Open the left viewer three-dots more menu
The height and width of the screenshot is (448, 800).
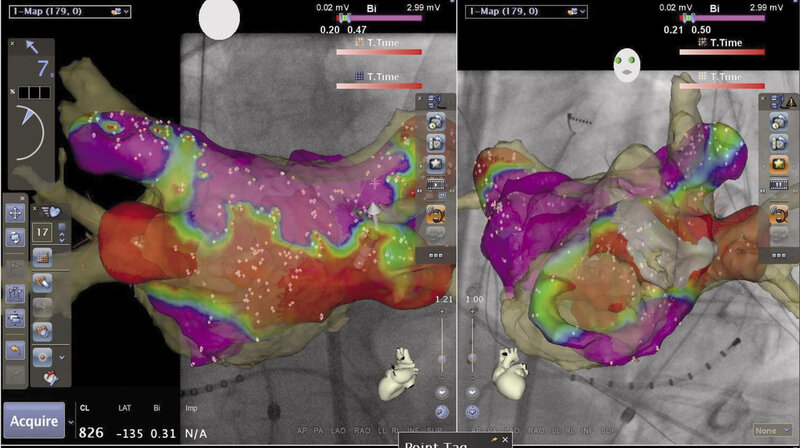(436, 256)
